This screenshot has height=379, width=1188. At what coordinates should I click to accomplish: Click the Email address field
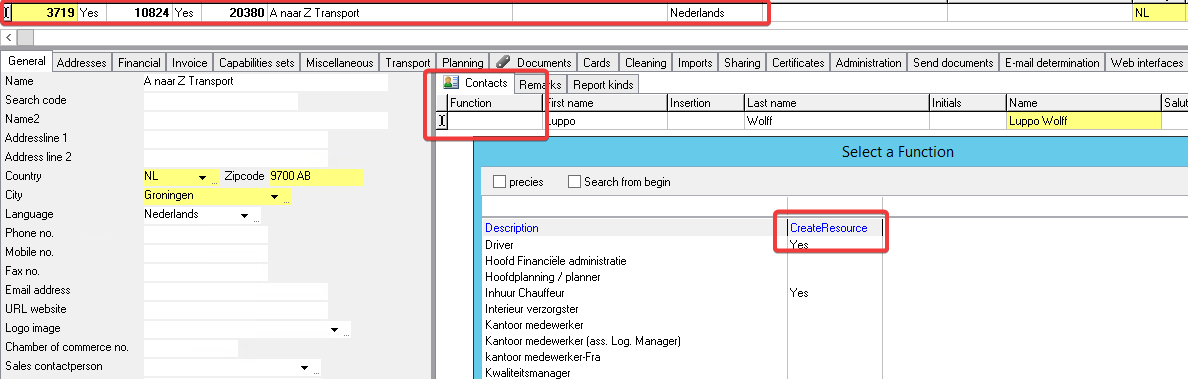236,291
